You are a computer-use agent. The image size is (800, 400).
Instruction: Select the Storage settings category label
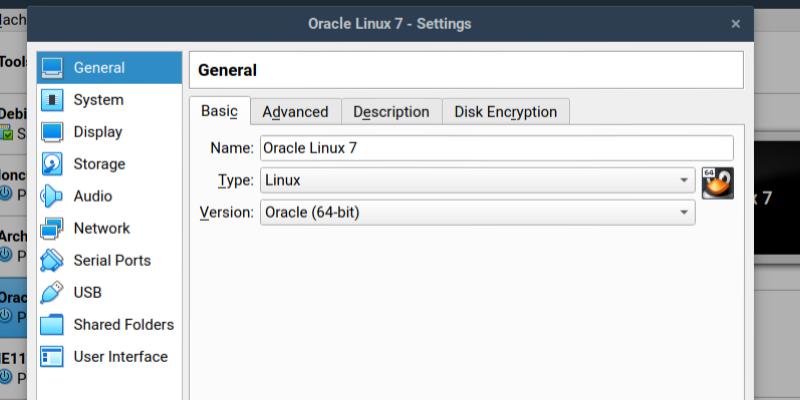pos(99,164)
